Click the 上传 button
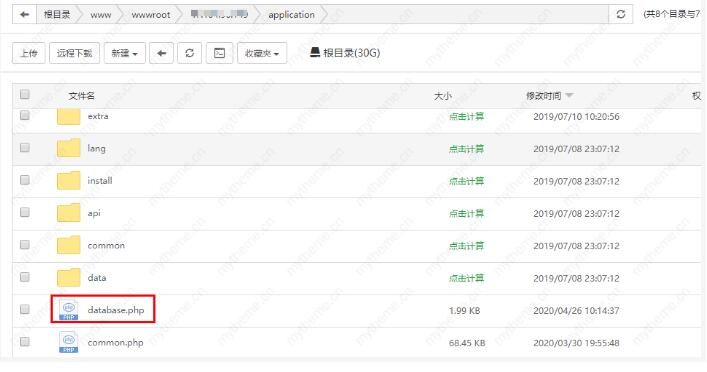Screen dimensions: 707x372 29,53
